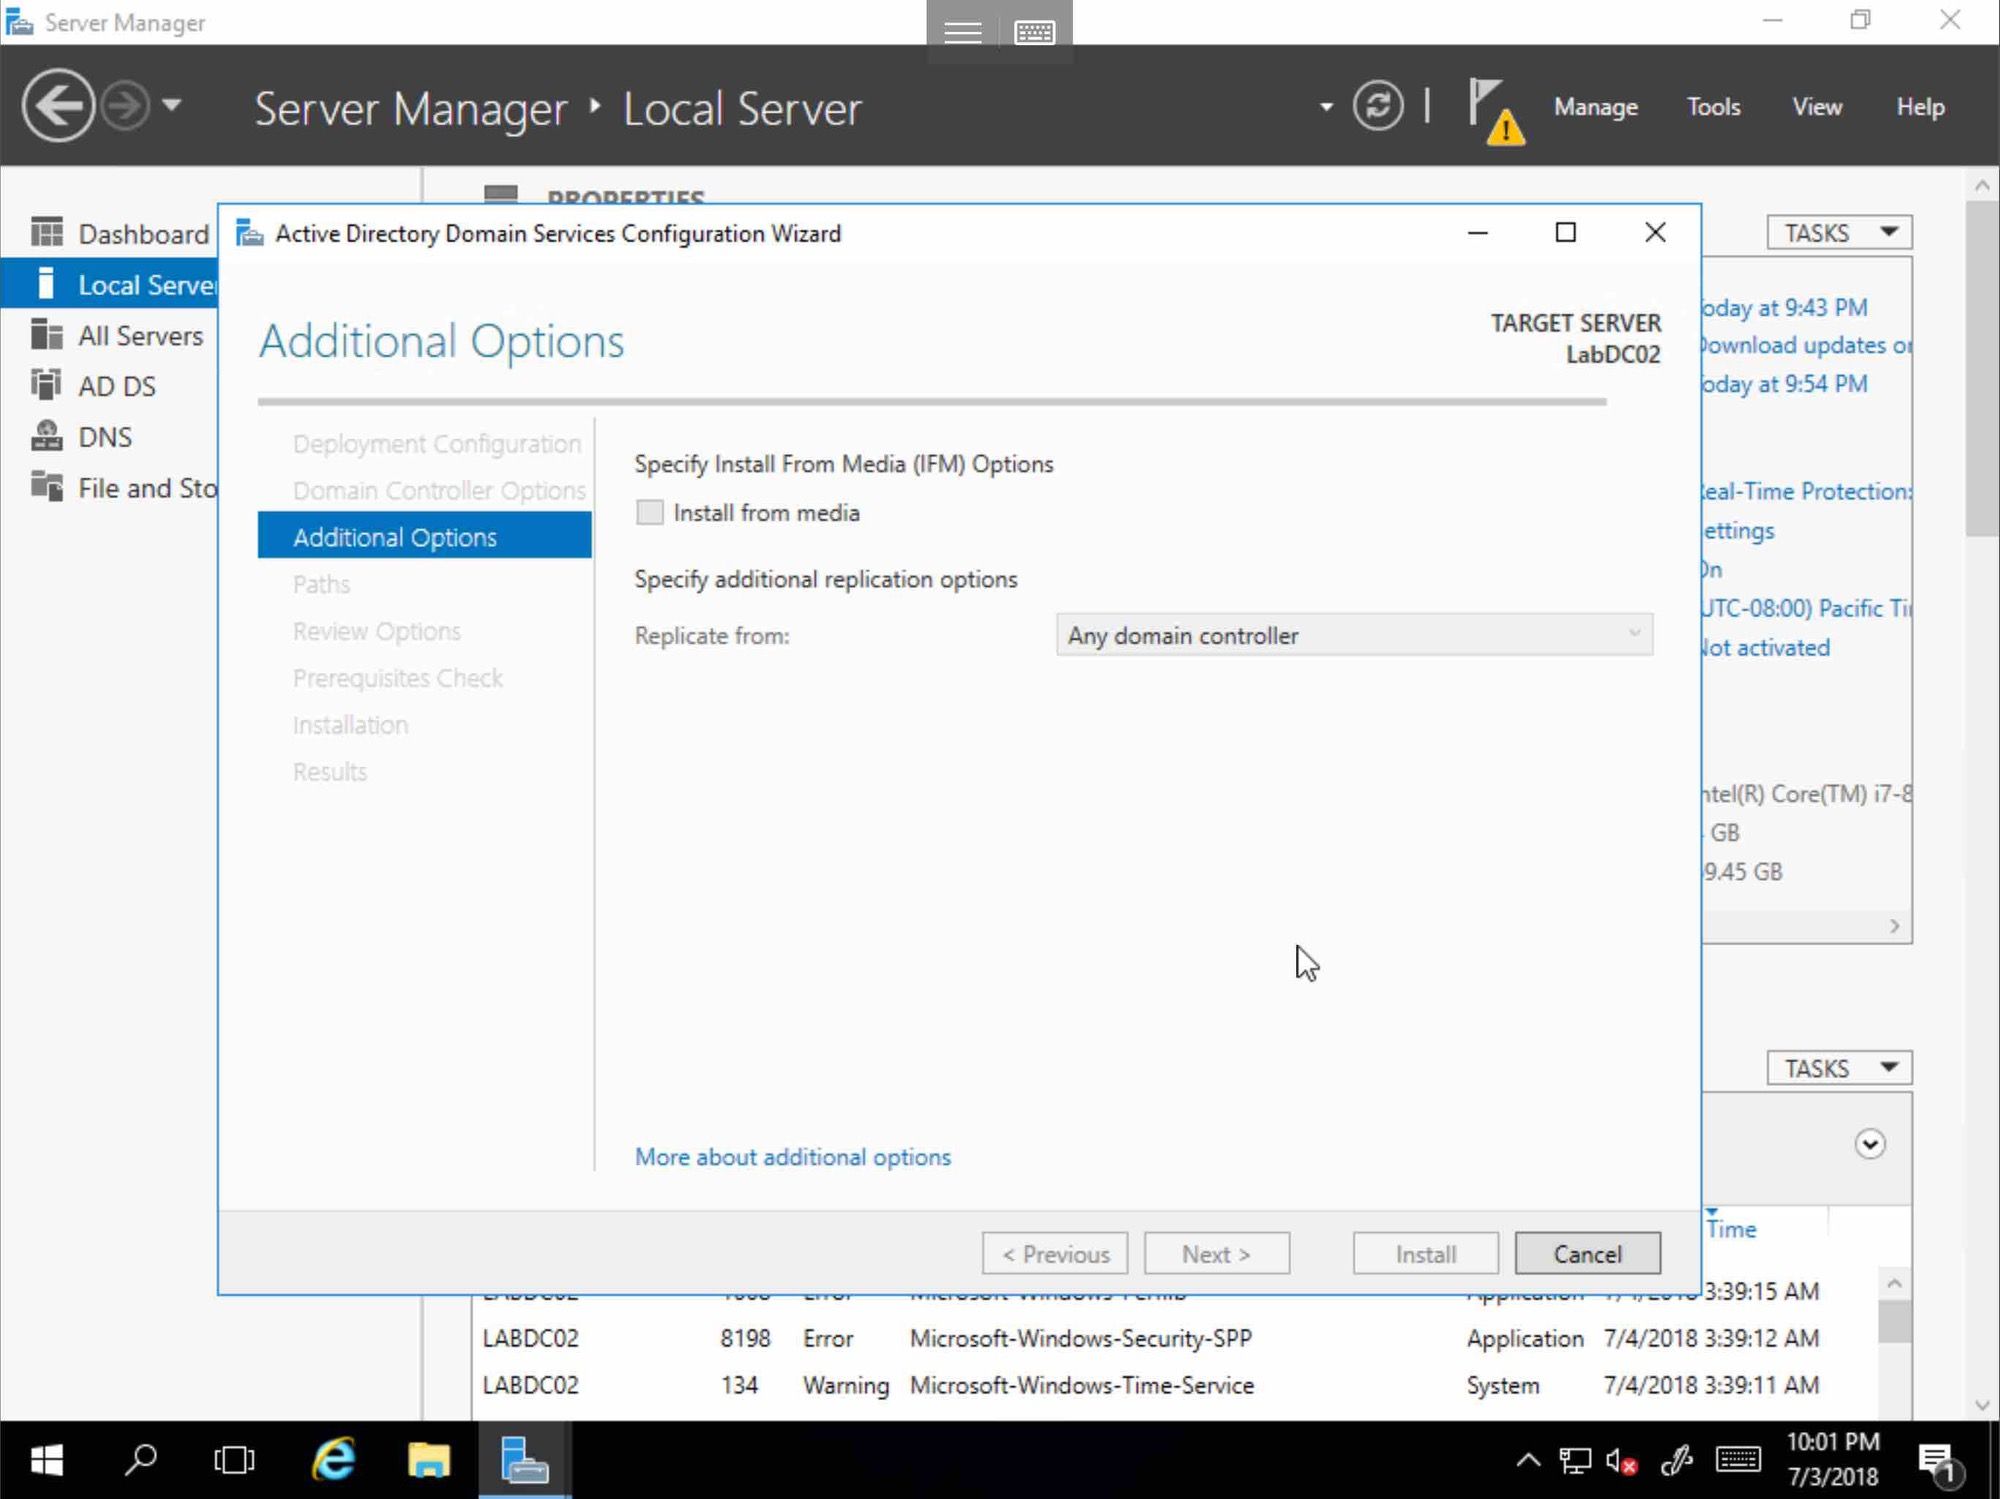Click the AD DS sidebar icon
The image size is (2000, 1499).
pos(46,385)
